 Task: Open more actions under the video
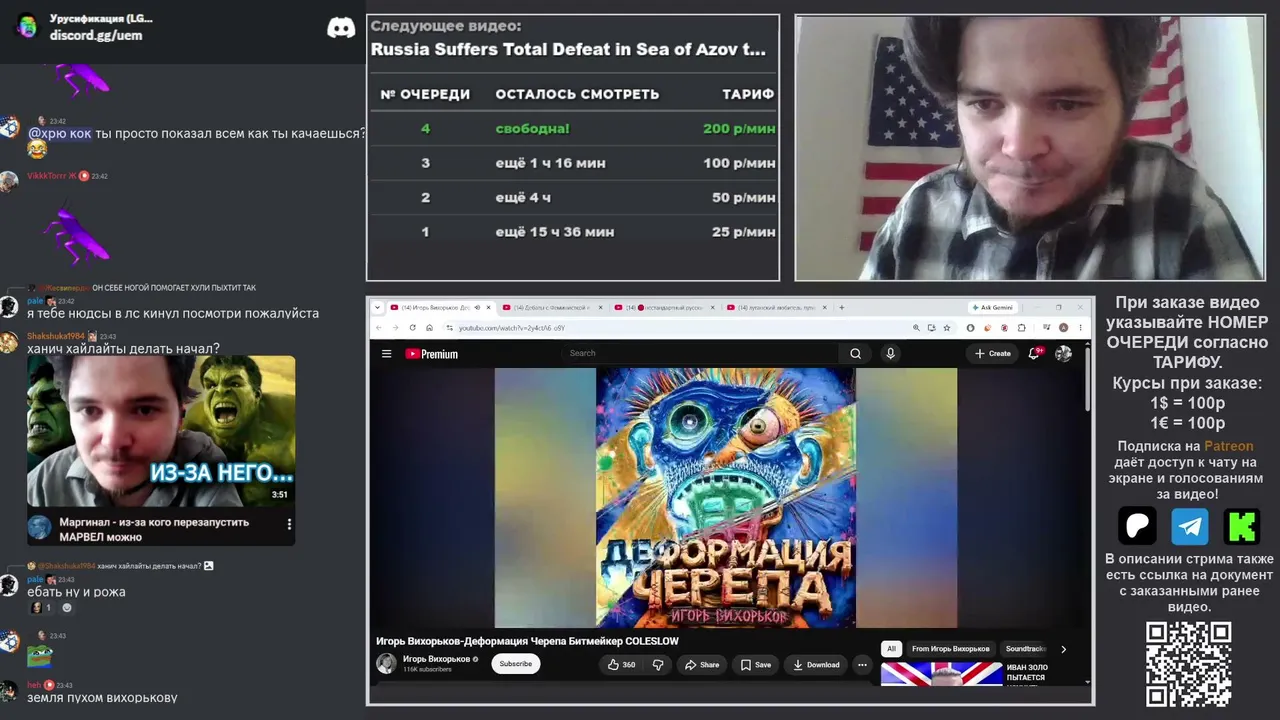pos(862,664)
